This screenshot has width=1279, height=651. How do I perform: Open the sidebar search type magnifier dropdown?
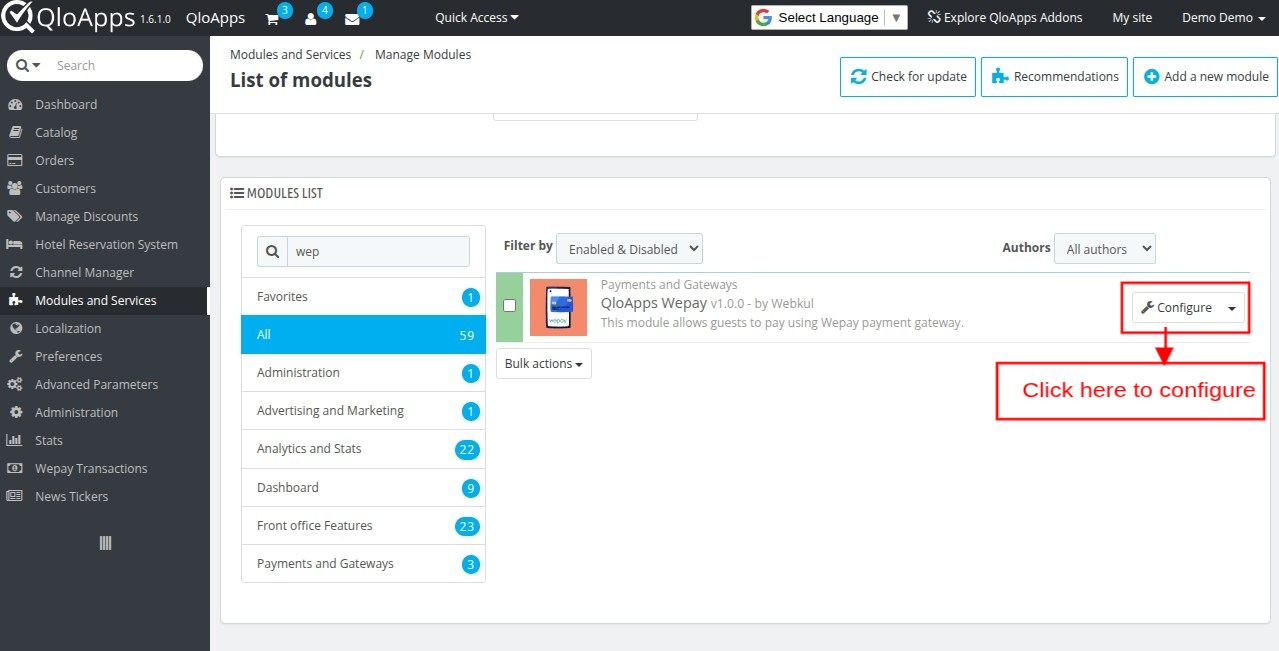pos(29,65)
